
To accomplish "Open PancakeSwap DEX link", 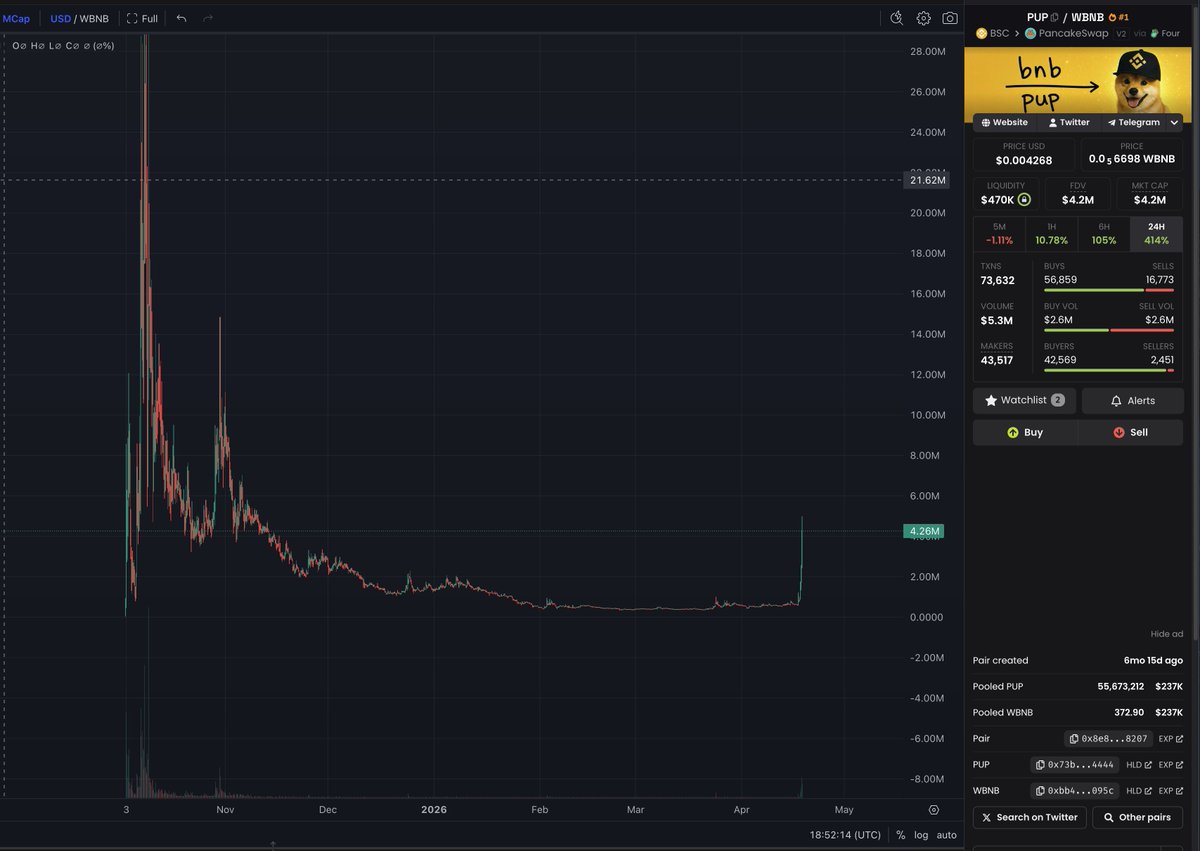I will [x=1067, y=33].
